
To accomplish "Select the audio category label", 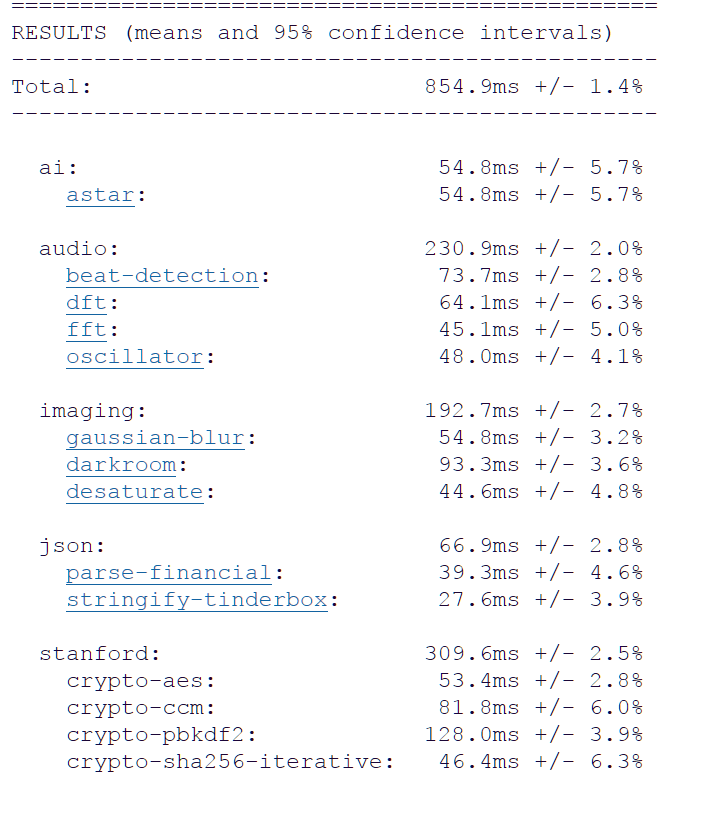I will point(76,249).
